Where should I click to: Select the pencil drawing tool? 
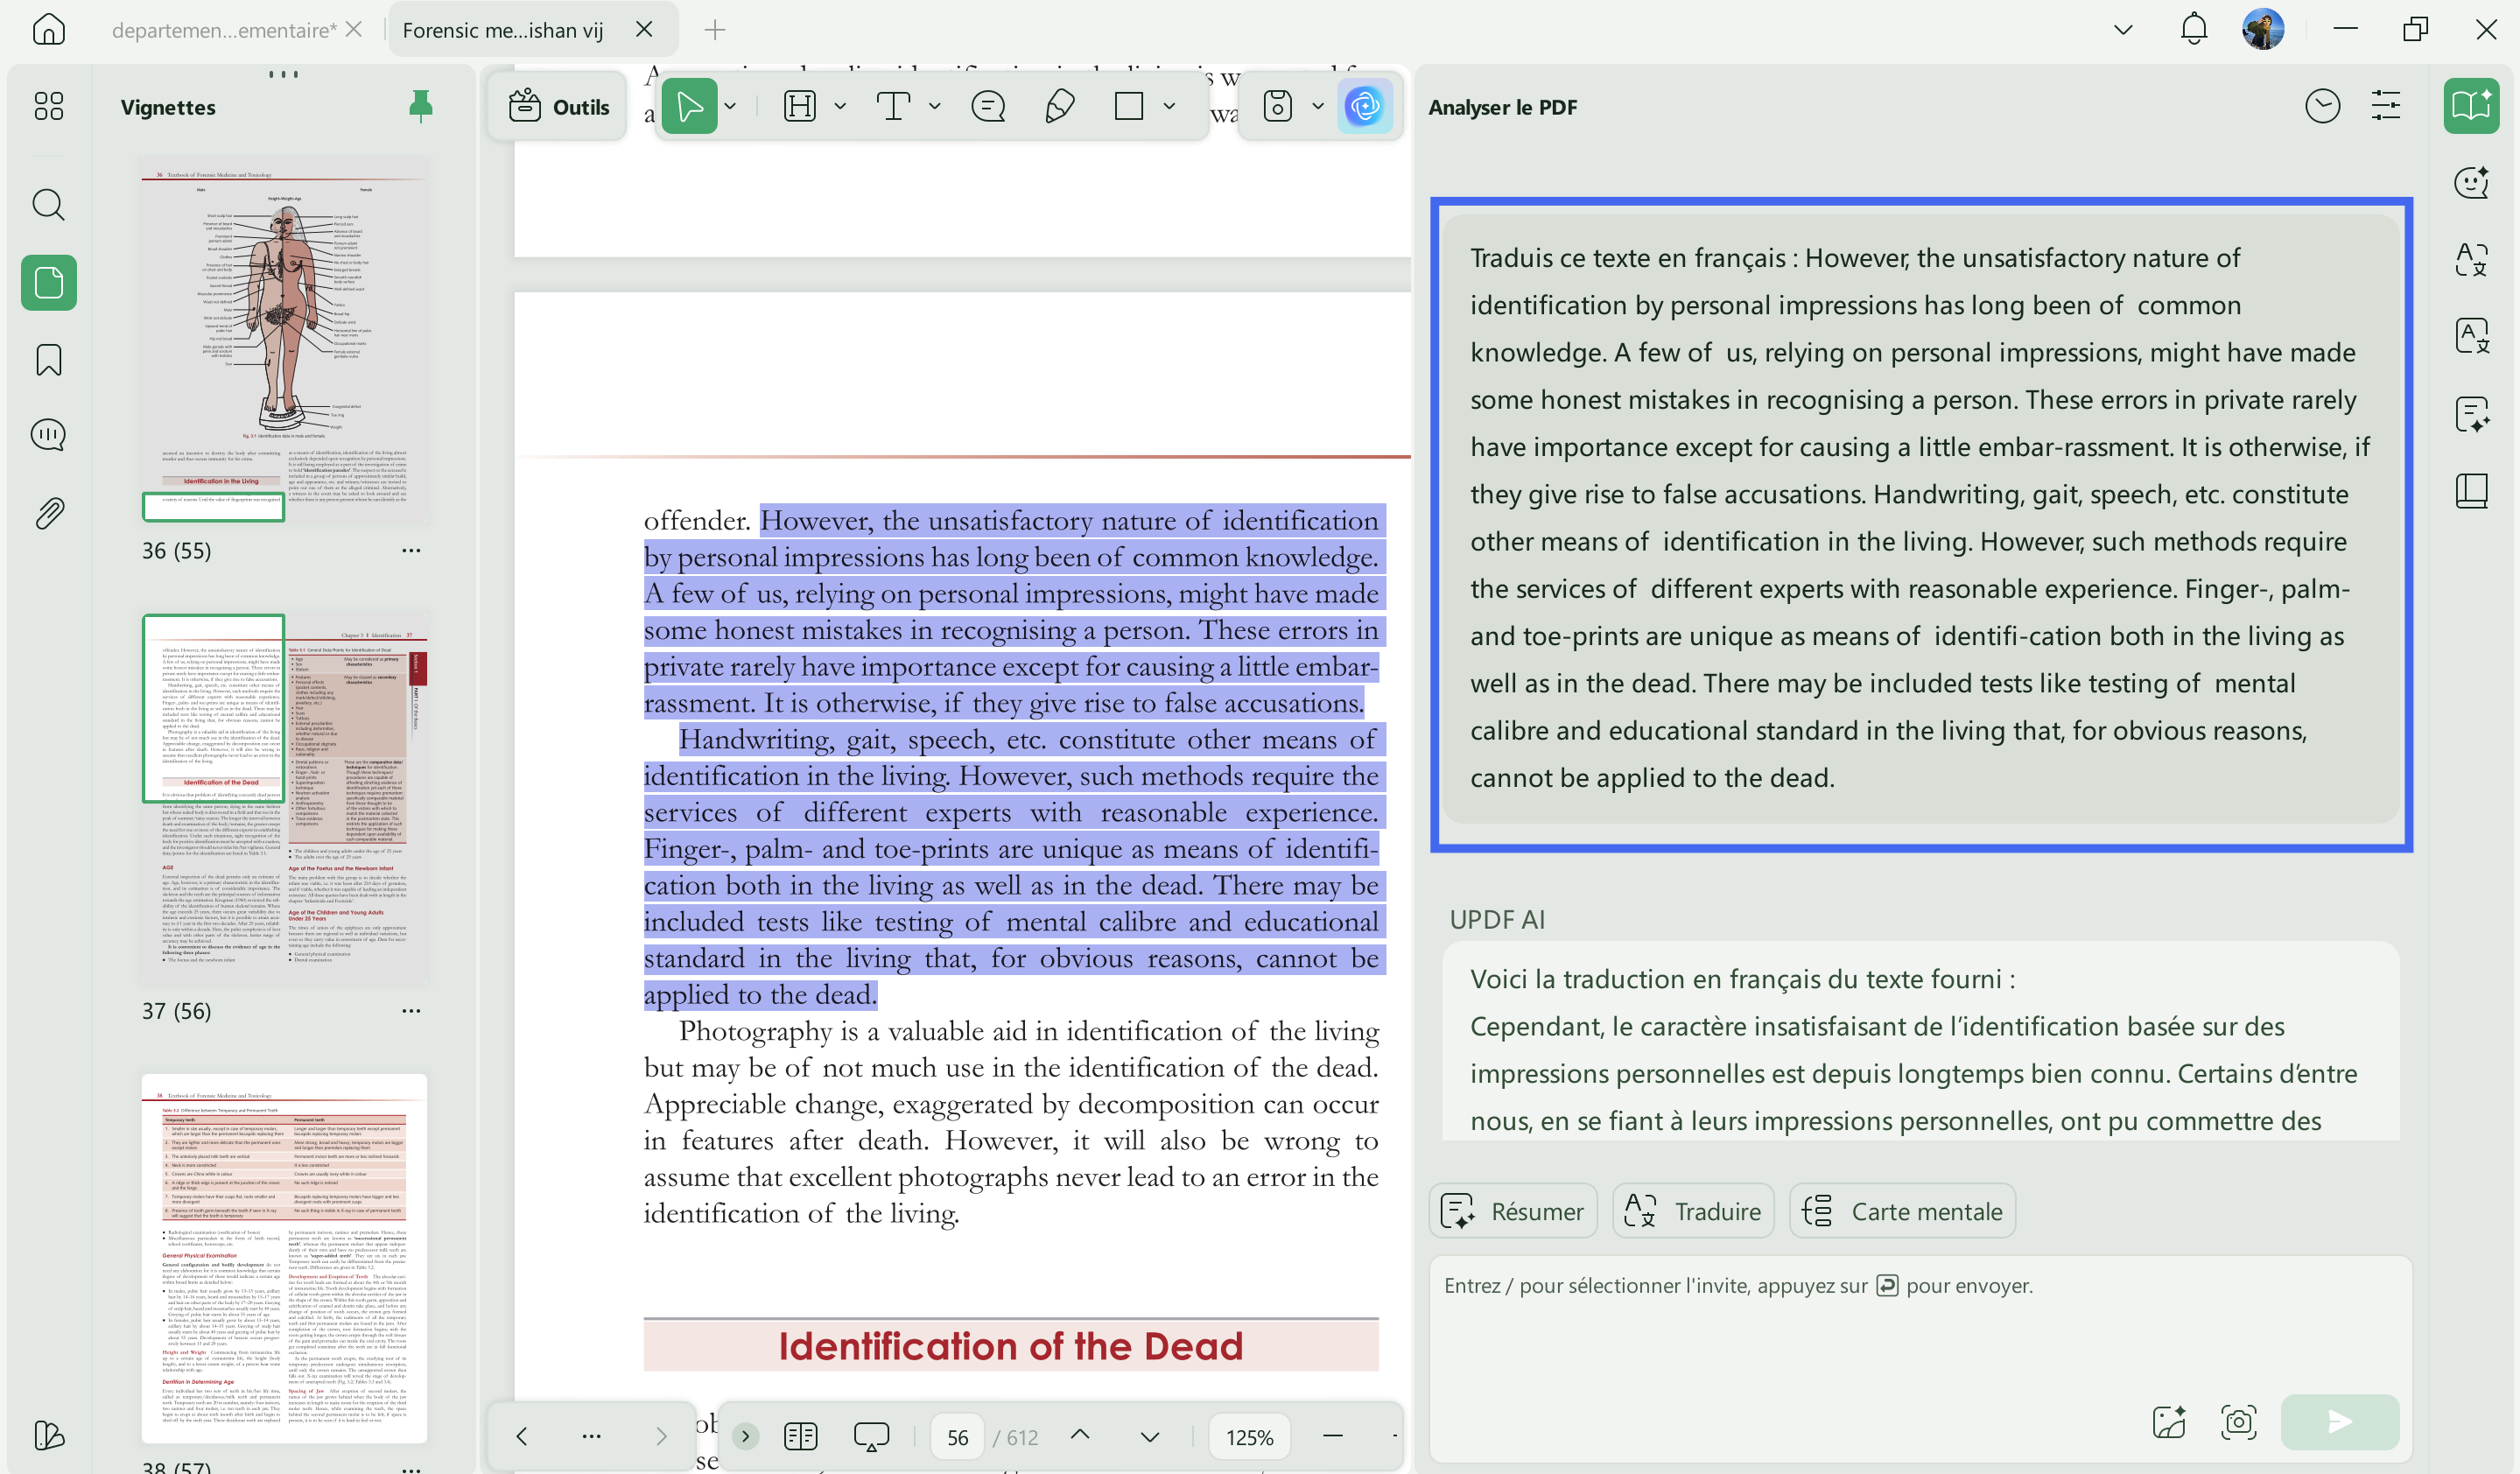pyautogui.click(x=1059, y=106)
